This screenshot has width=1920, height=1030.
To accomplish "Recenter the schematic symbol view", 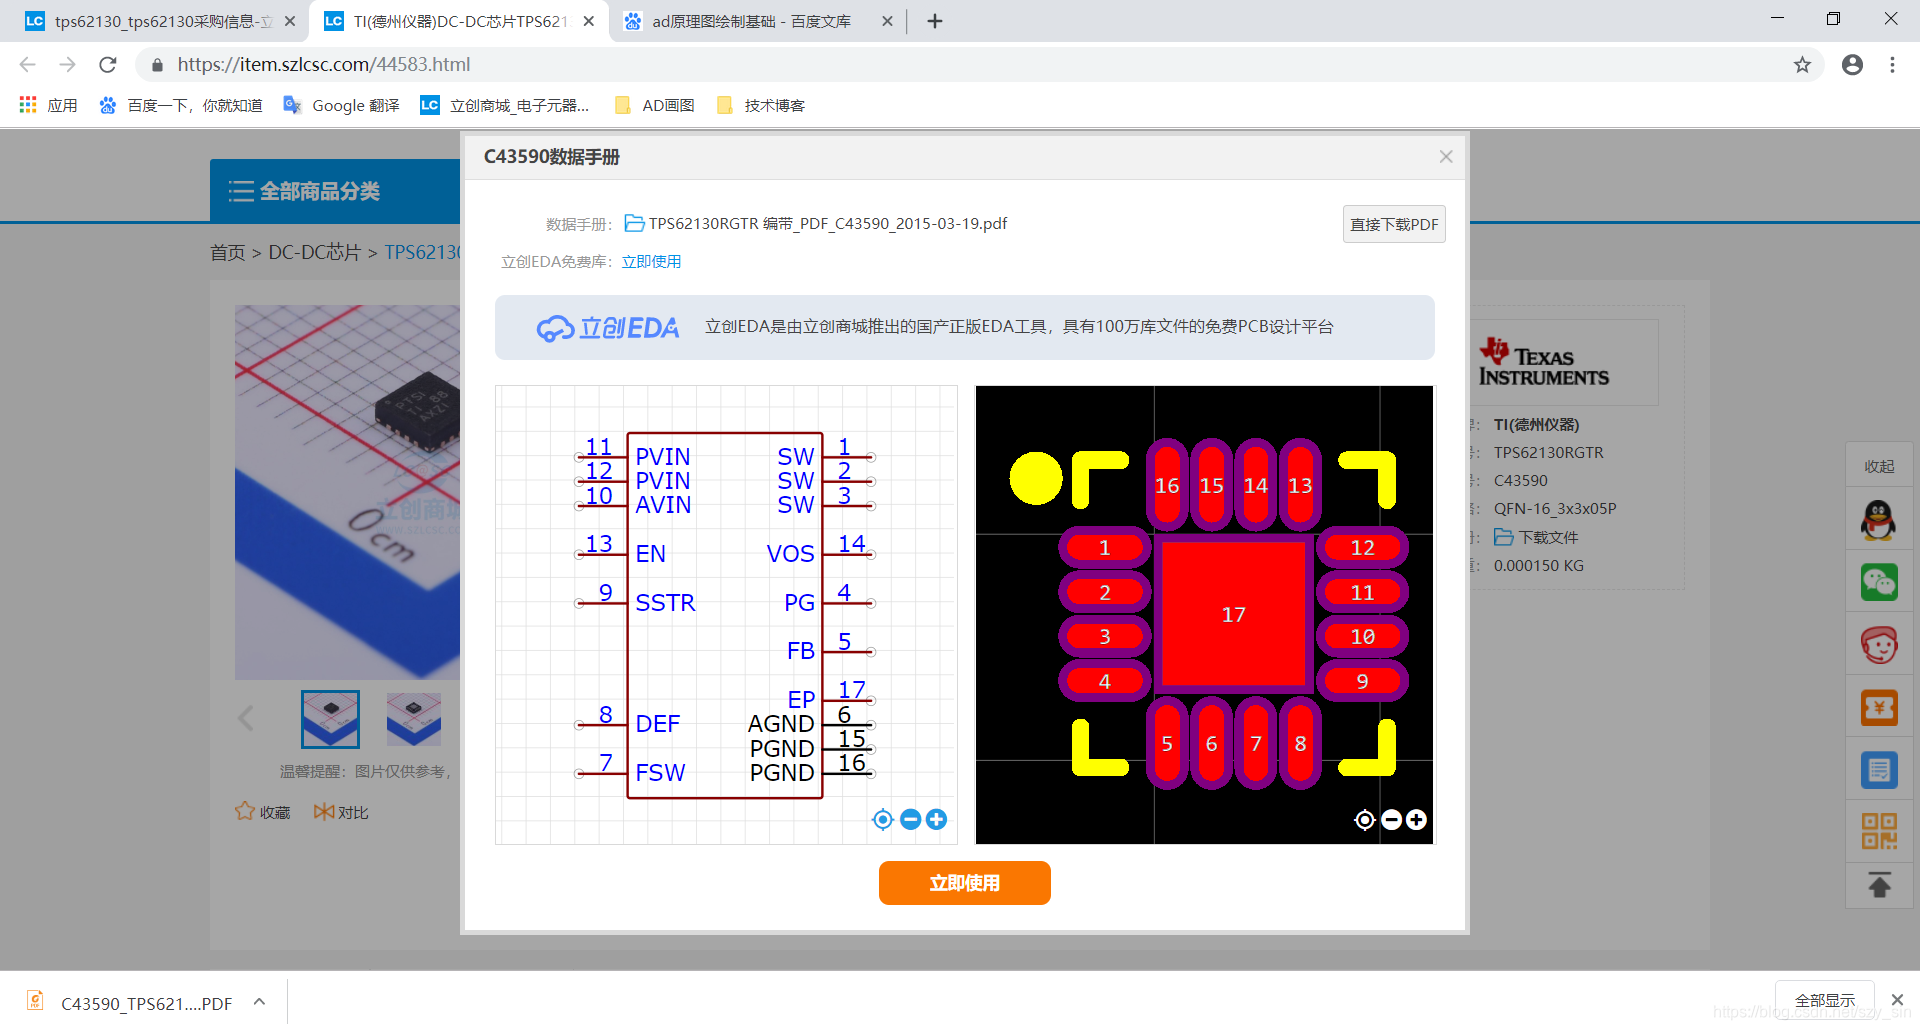I will point(882,820).
